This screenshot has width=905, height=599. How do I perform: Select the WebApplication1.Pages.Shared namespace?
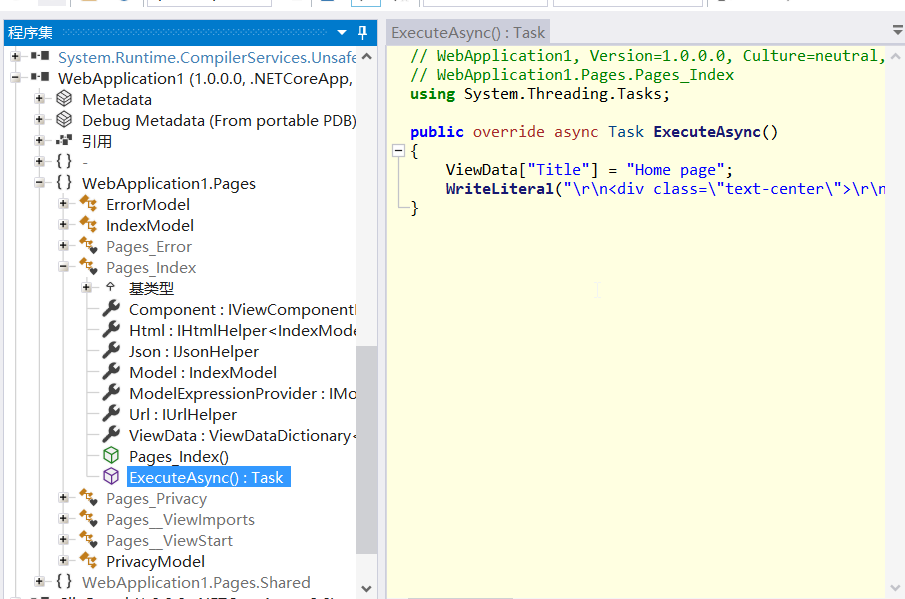[196, 582]
